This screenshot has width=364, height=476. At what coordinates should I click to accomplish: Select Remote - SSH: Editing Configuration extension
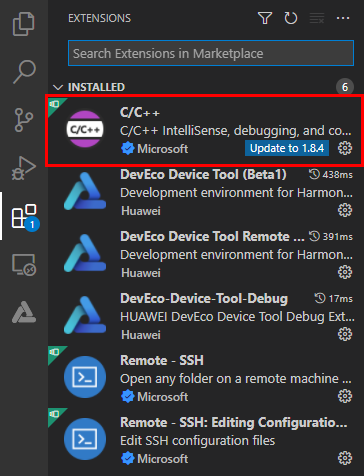[x=206, y=440]
